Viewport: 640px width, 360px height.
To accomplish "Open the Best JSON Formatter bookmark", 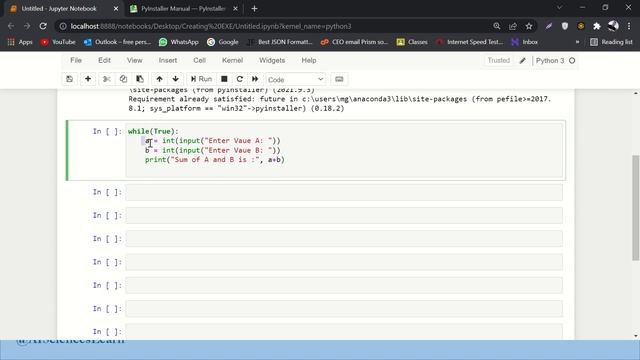I will click(280, 42).
